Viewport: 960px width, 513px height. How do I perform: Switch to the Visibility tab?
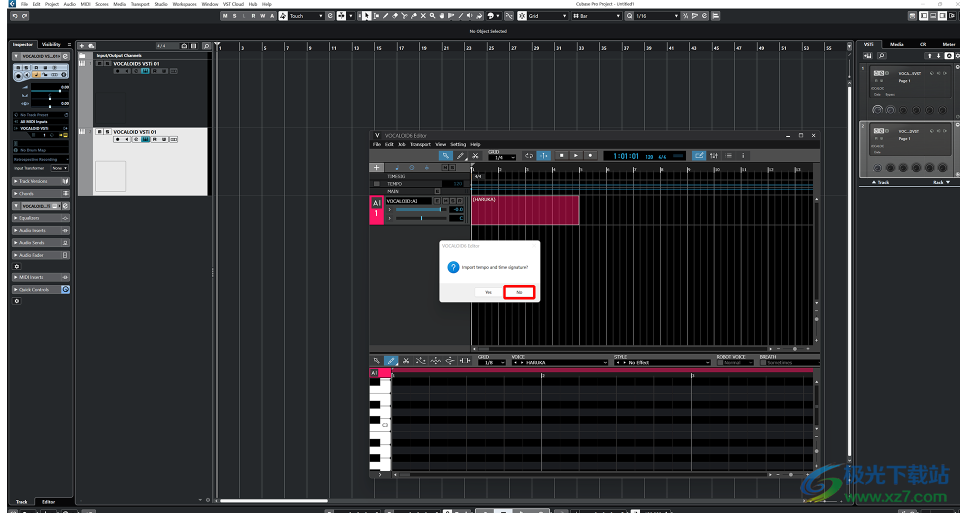tap(51, 45)
